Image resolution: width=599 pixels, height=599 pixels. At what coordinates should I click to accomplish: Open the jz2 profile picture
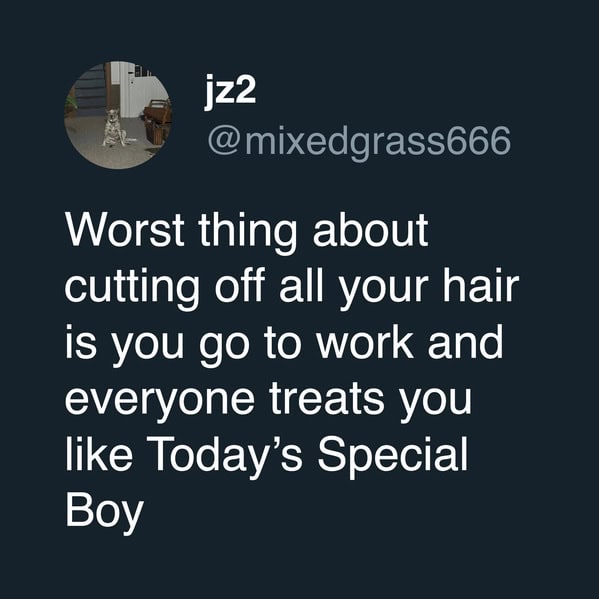118,115
